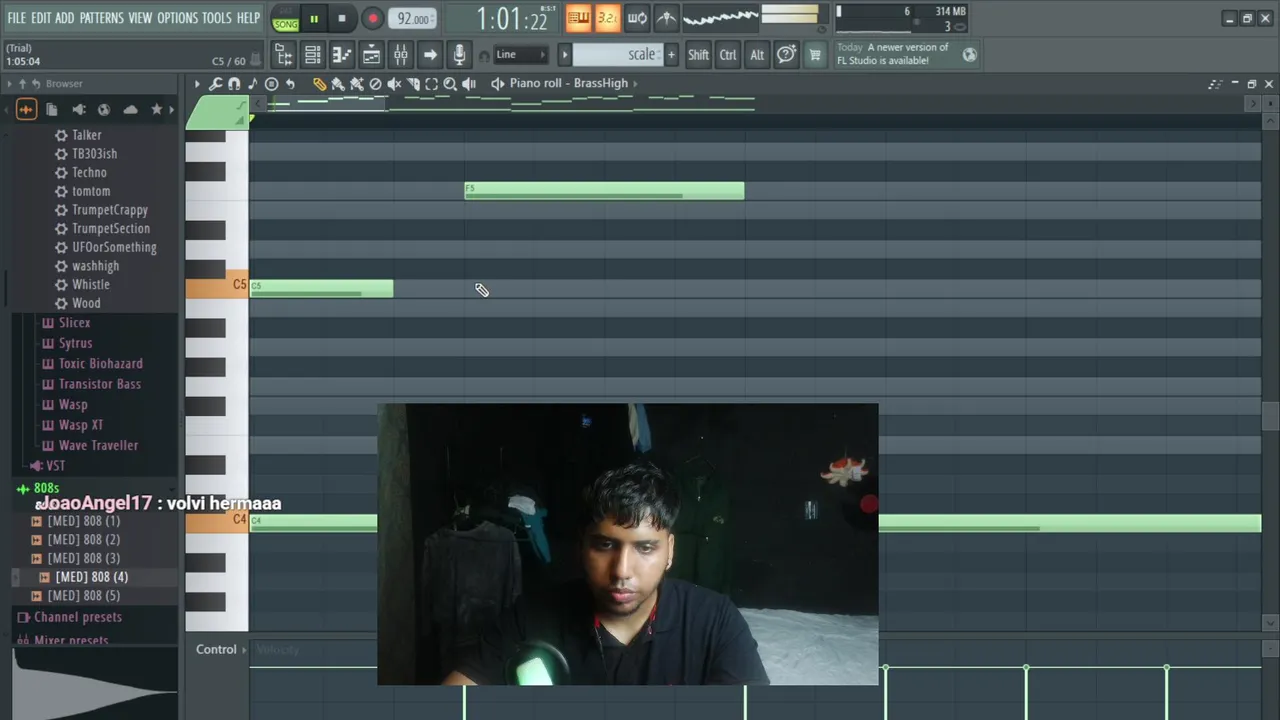Select the playback tool in piano roll
The width and height of the screenshot is (1280, 720).
(x=469, y=84)
